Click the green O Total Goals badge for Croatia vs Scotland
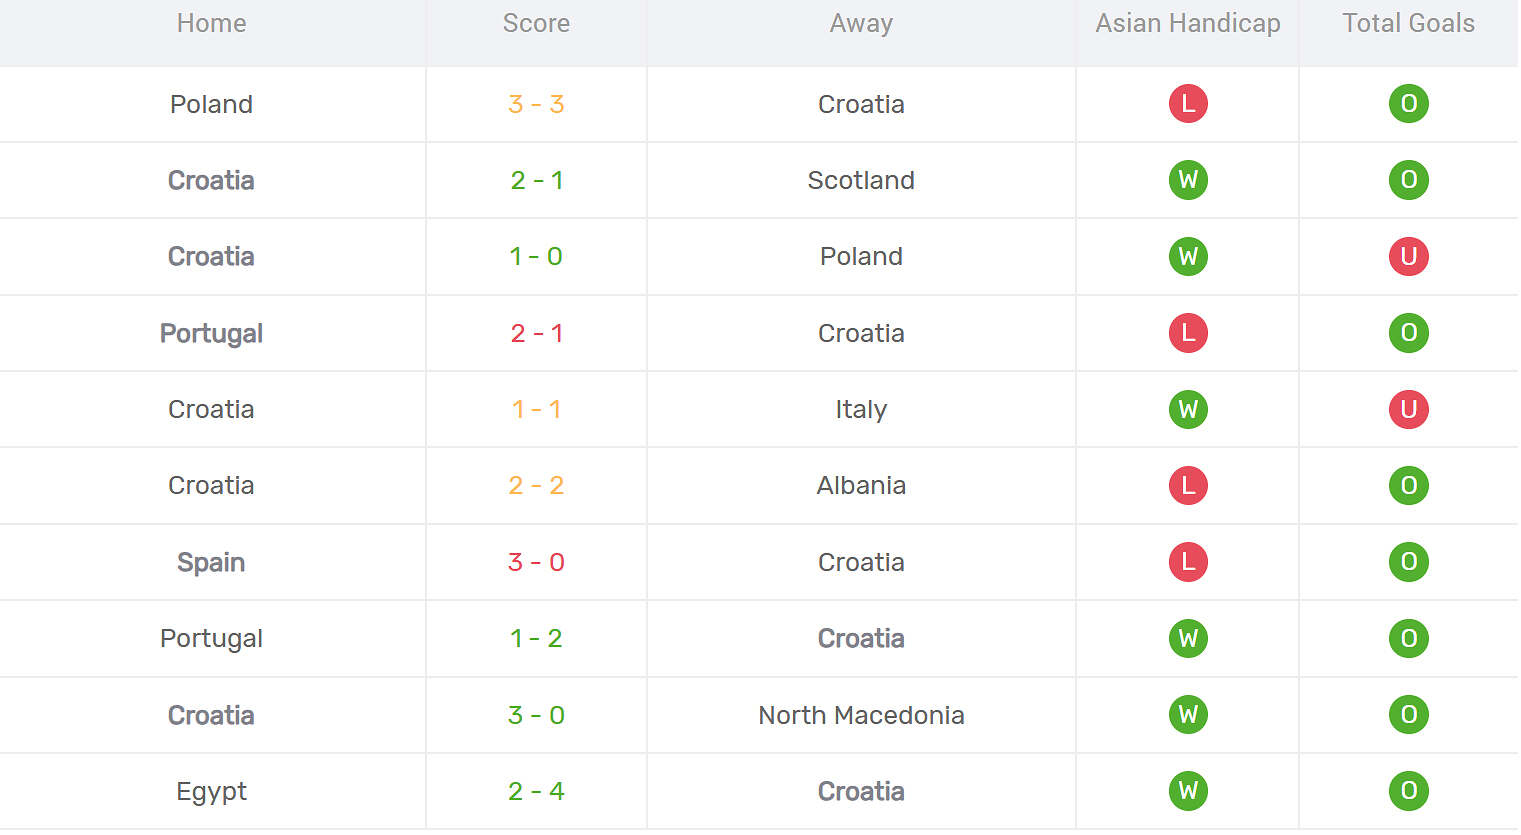1521x835 pixels. 1408,180
